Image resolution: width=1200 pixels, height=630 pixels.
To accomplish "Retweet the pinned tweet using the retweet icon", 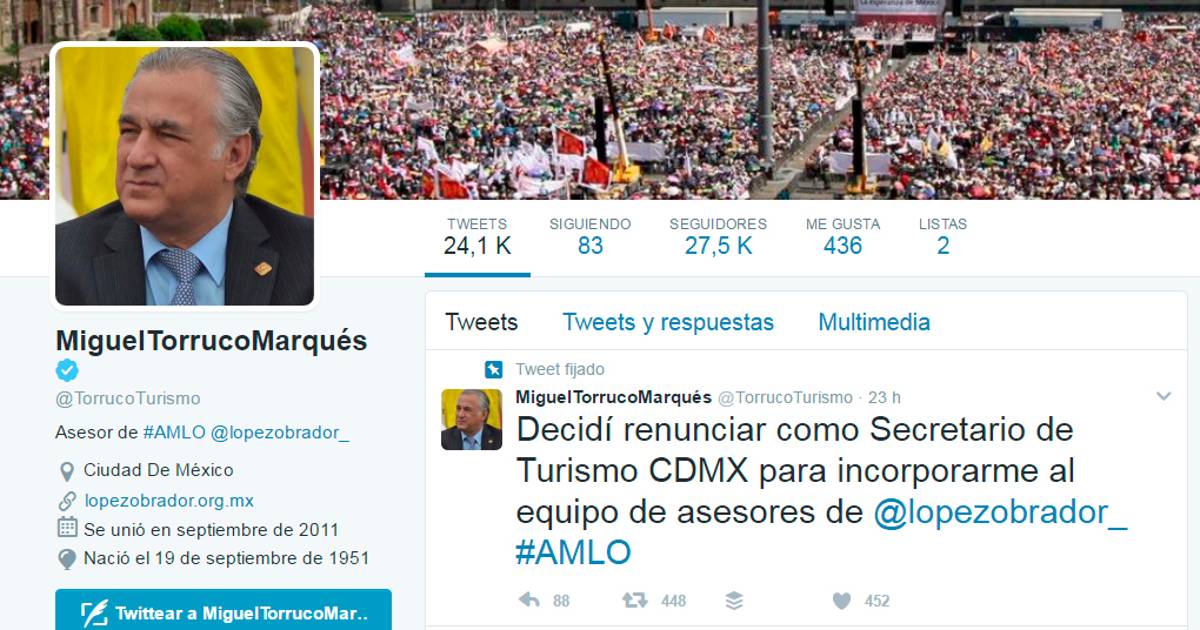I will [x=634, y=600].
